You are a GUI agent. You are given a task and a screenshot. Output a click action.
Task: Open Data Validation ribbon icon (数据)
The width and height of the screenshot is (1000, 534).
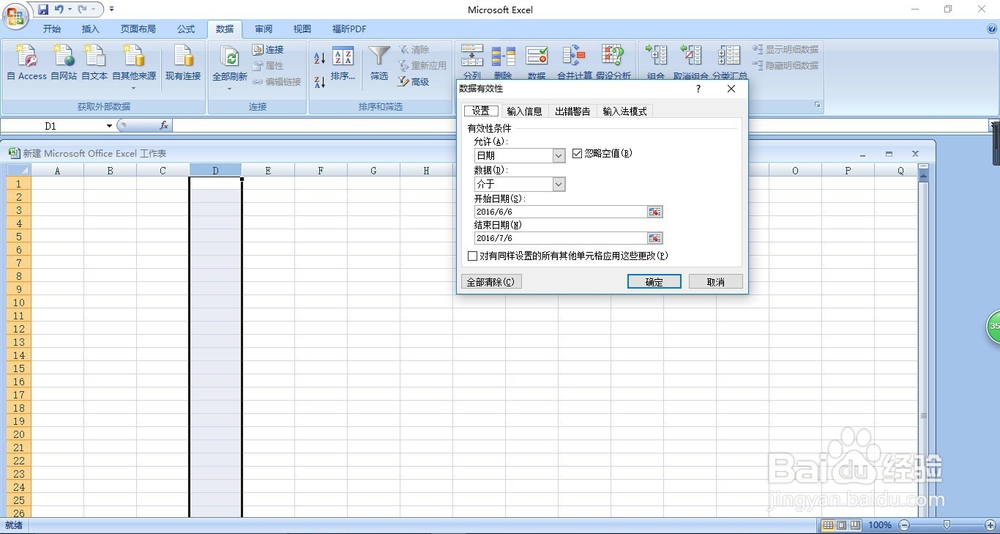tap(537, 62)
